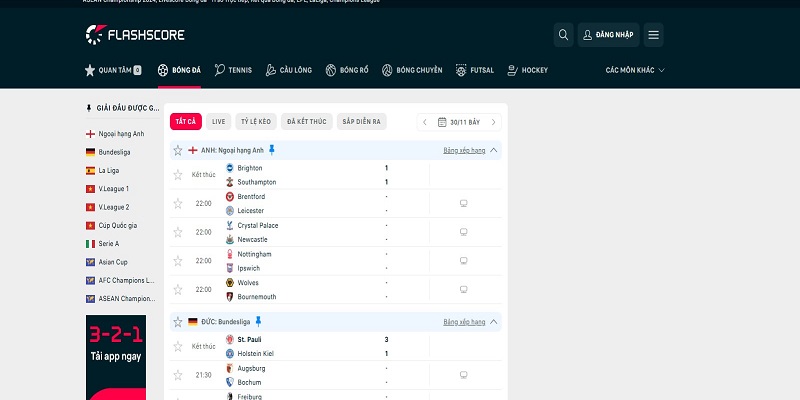The height and width of the screenshot is (400, 800).
Task: Click TV icon for Wolves vs Bournemouth
Action: coord(463,289)
